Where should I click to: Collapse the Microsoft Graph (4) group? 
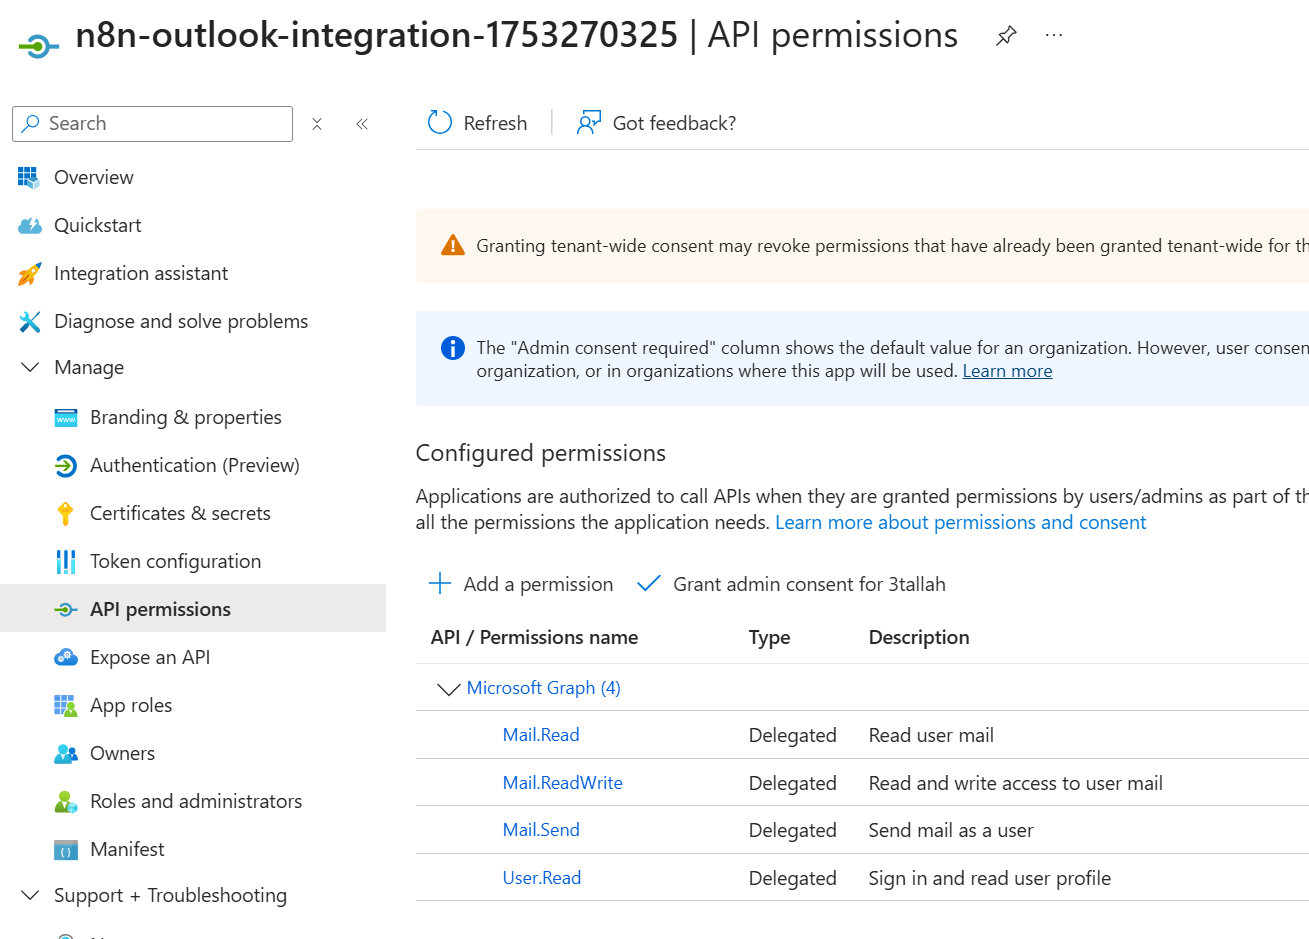(449, 689)
